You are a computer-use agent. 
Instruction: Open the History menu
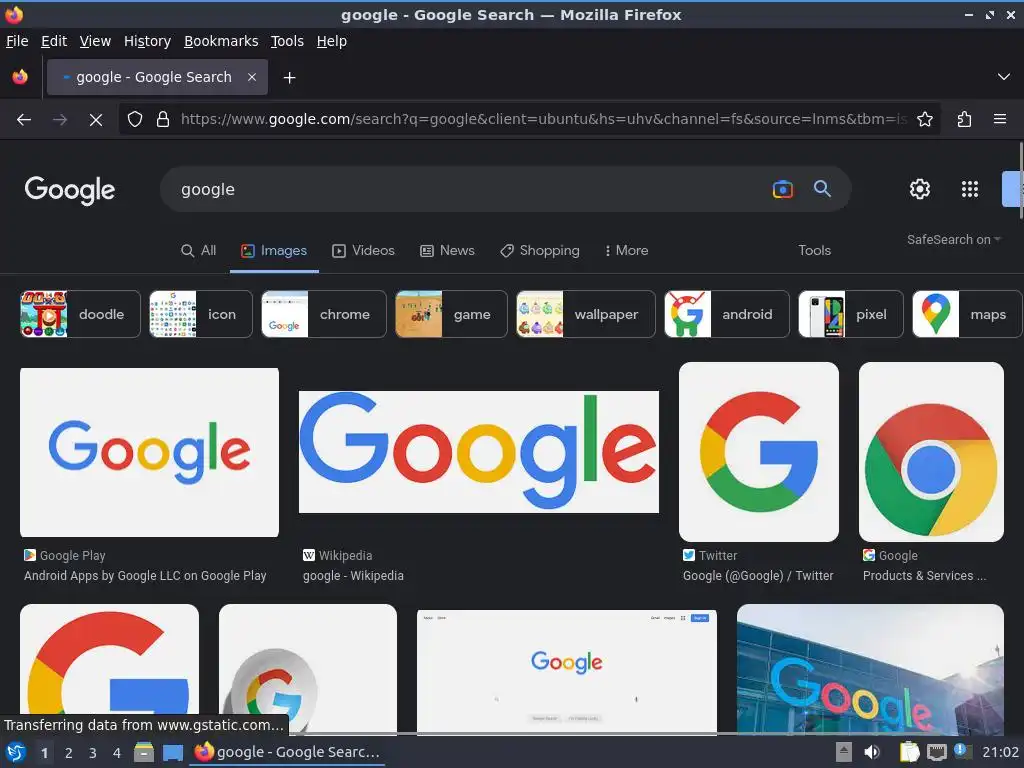tap(147, 41)
